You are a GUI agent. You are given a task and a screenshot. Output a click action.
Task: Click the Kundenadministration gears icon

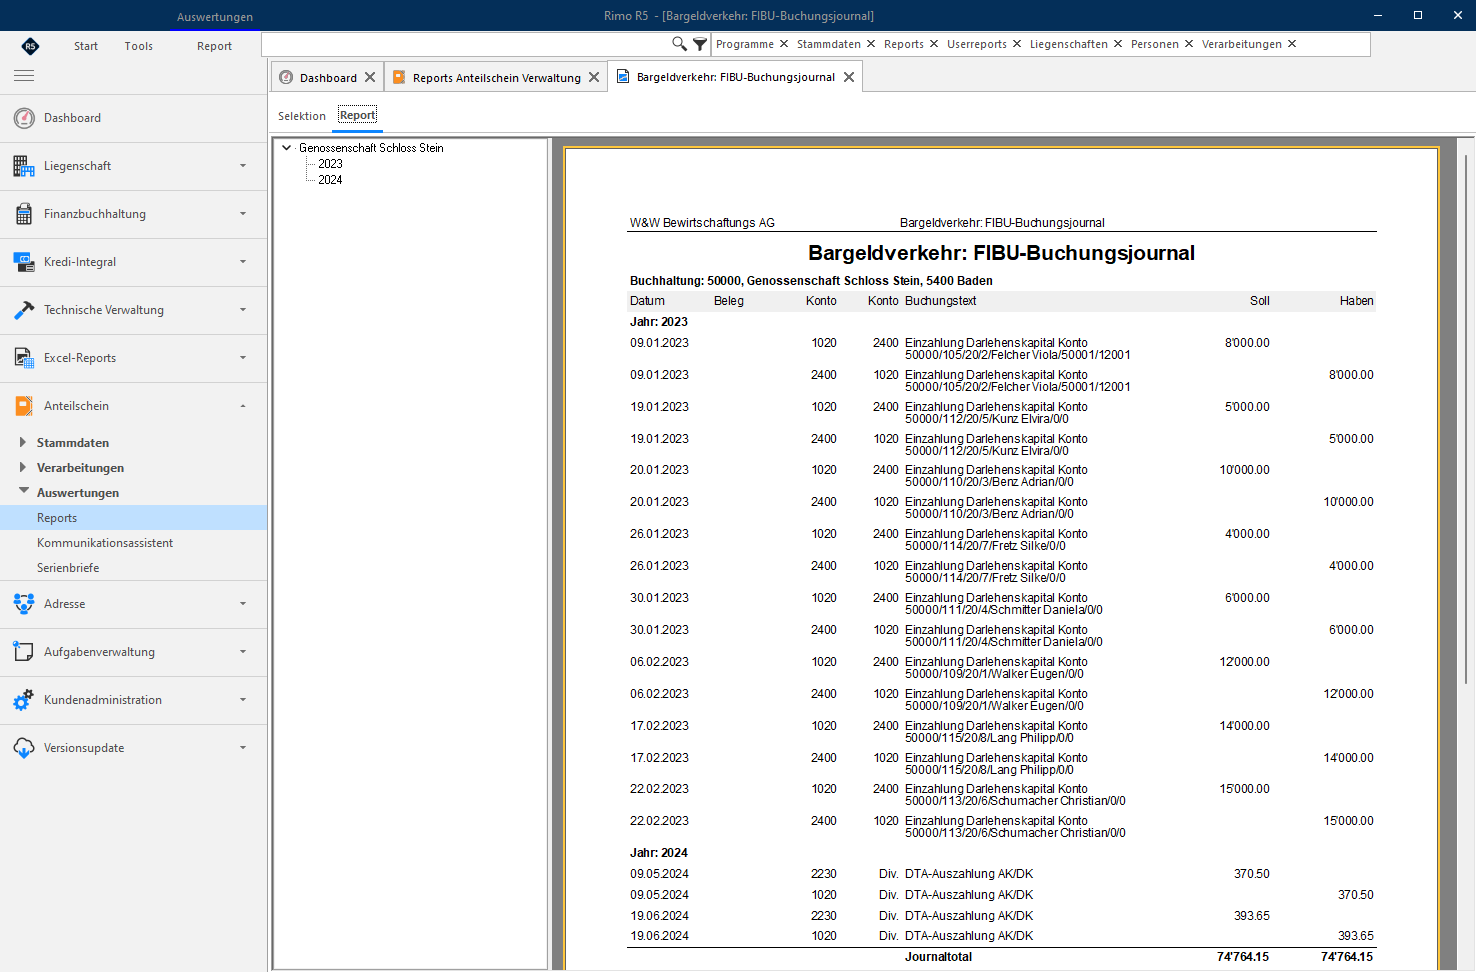tap(24, 700)
